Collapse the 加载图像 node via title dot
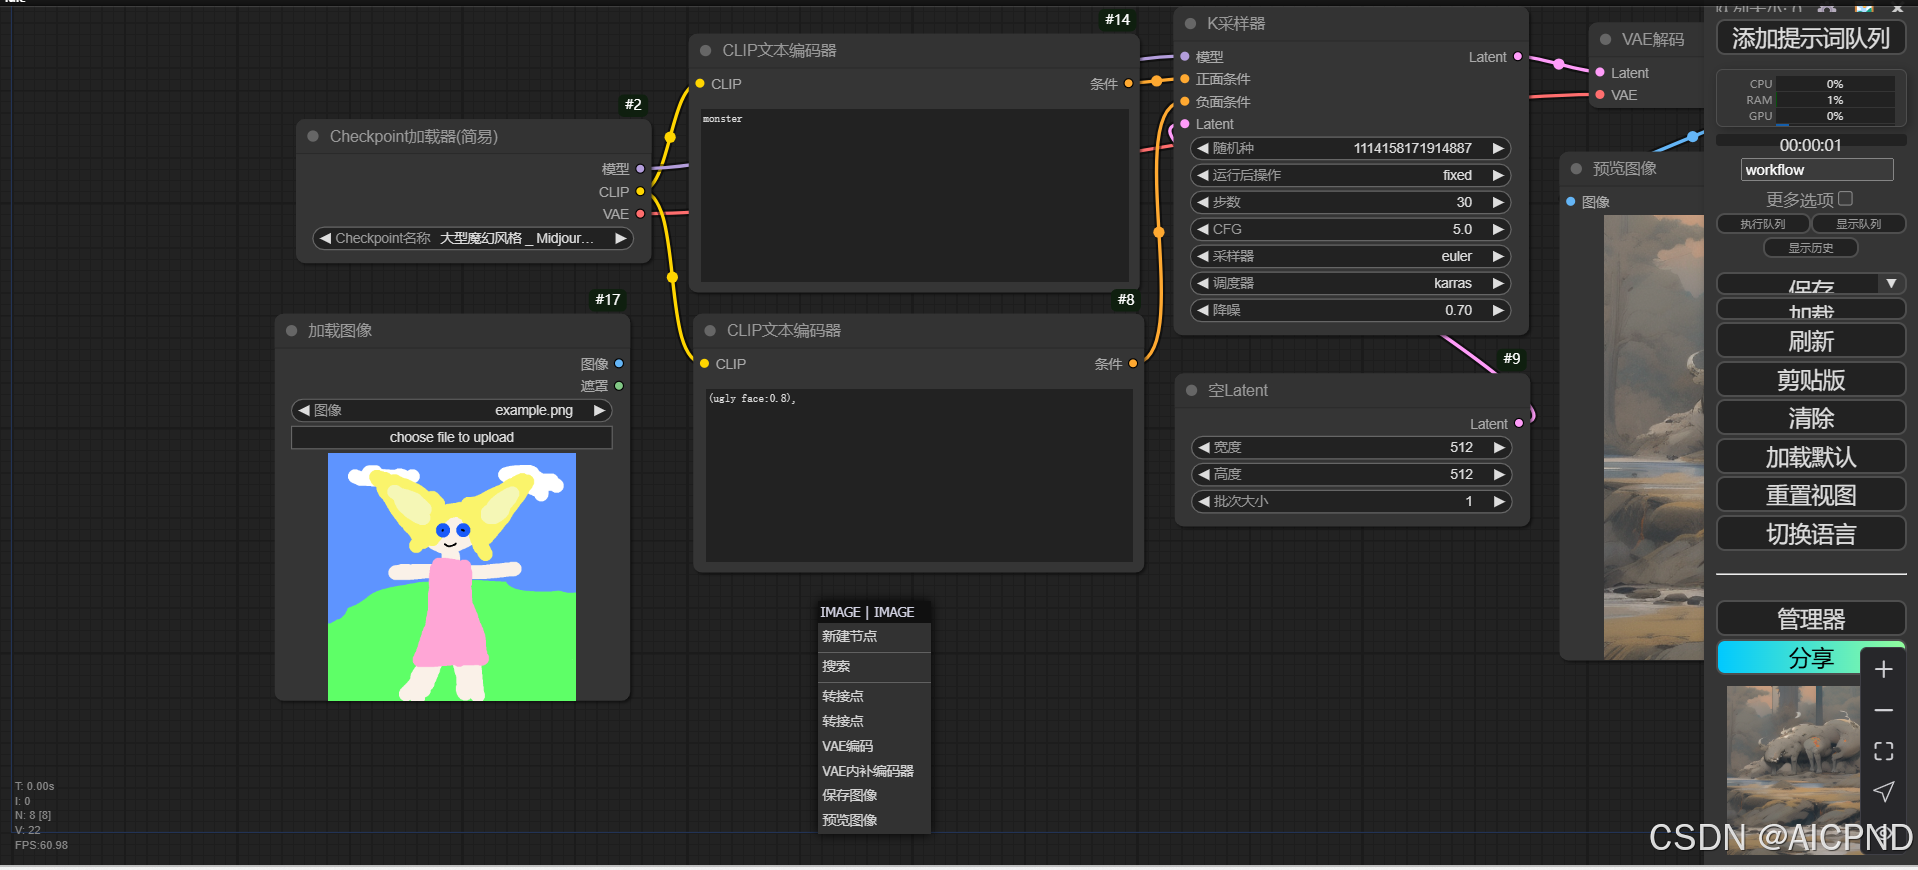Image resolution: width=1918 pixels, height=870 pixels. click(x=292, y=330)
